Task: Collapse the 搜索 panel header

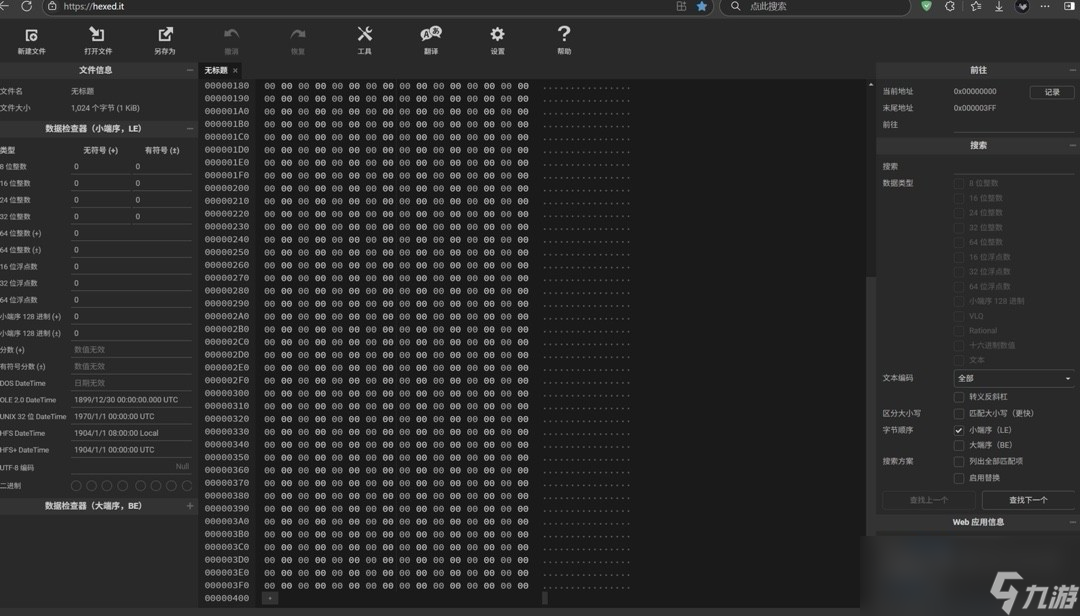Action: click(1072, 146)
